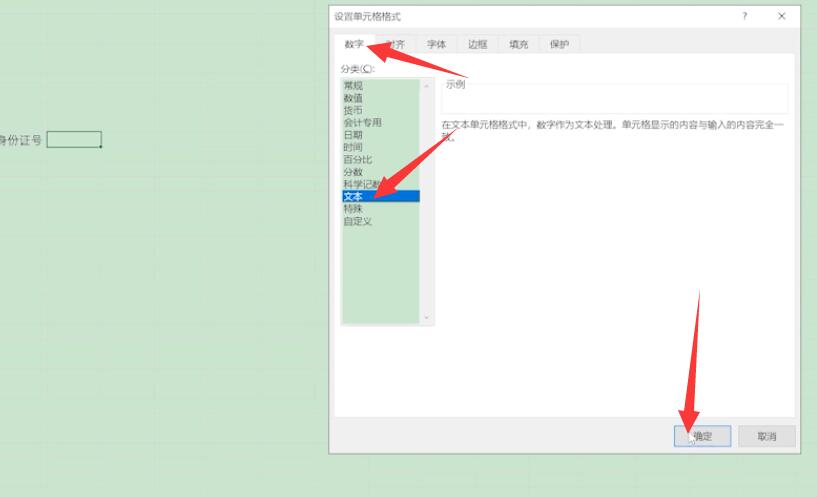
Task: Switch to the 边框 tab
Action: (x=477, y=44)
